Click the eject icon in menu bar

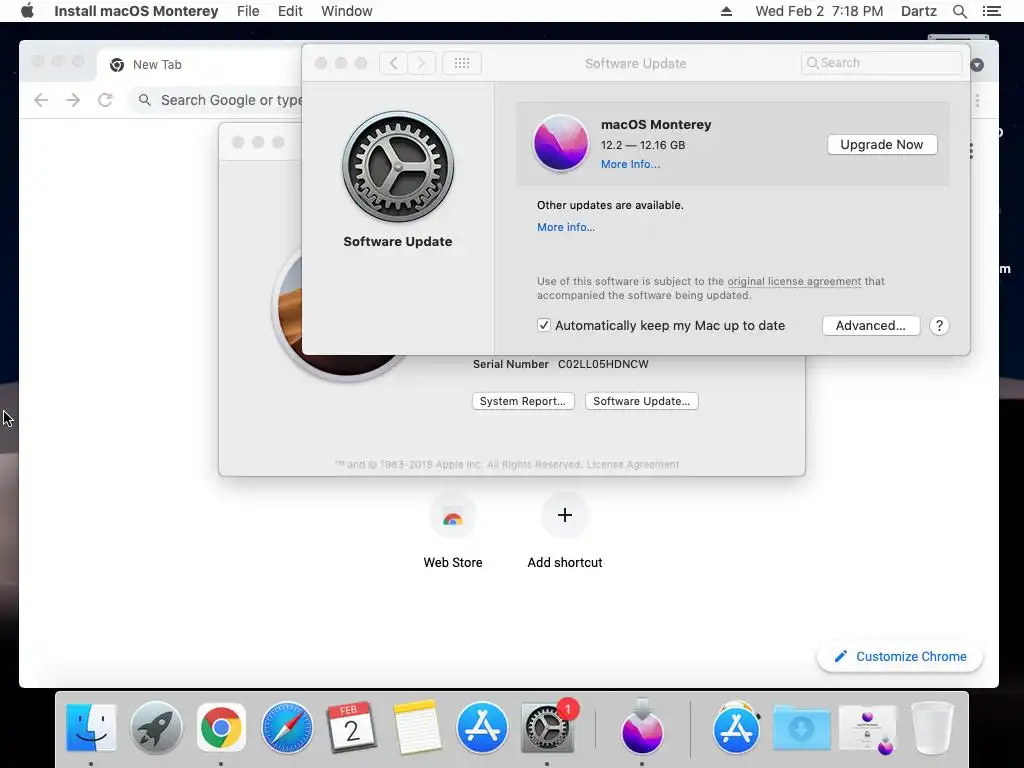[726, 11]
